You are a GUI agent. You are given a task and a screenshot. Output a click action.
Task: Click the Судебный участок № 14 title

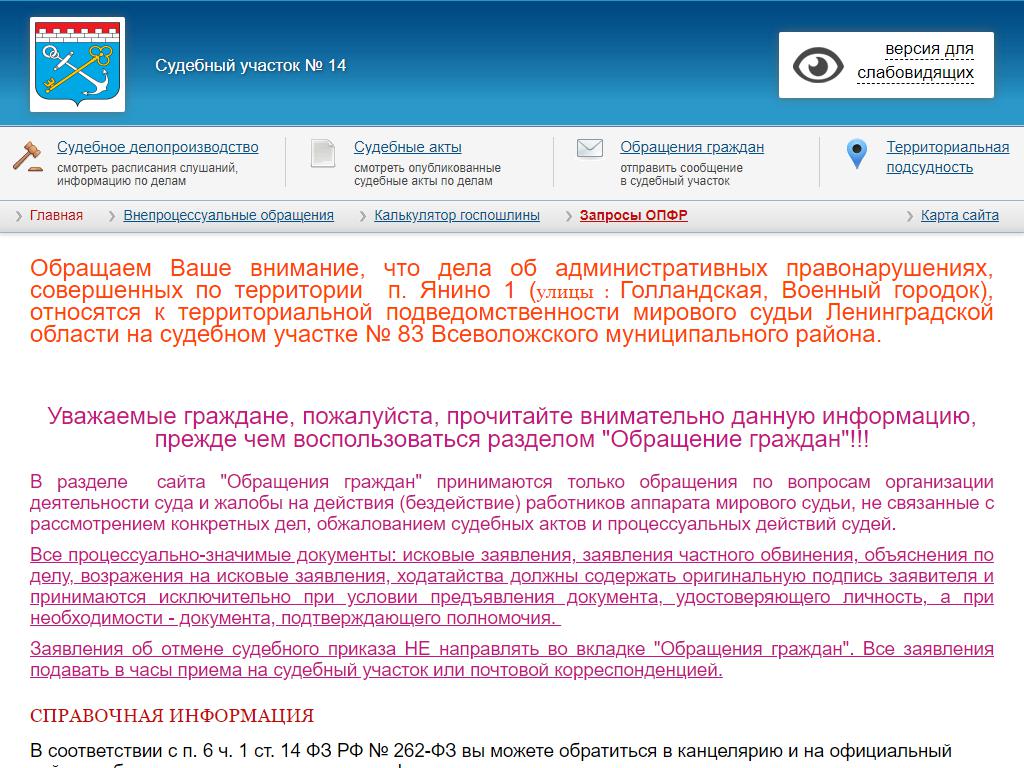point(251,65)
